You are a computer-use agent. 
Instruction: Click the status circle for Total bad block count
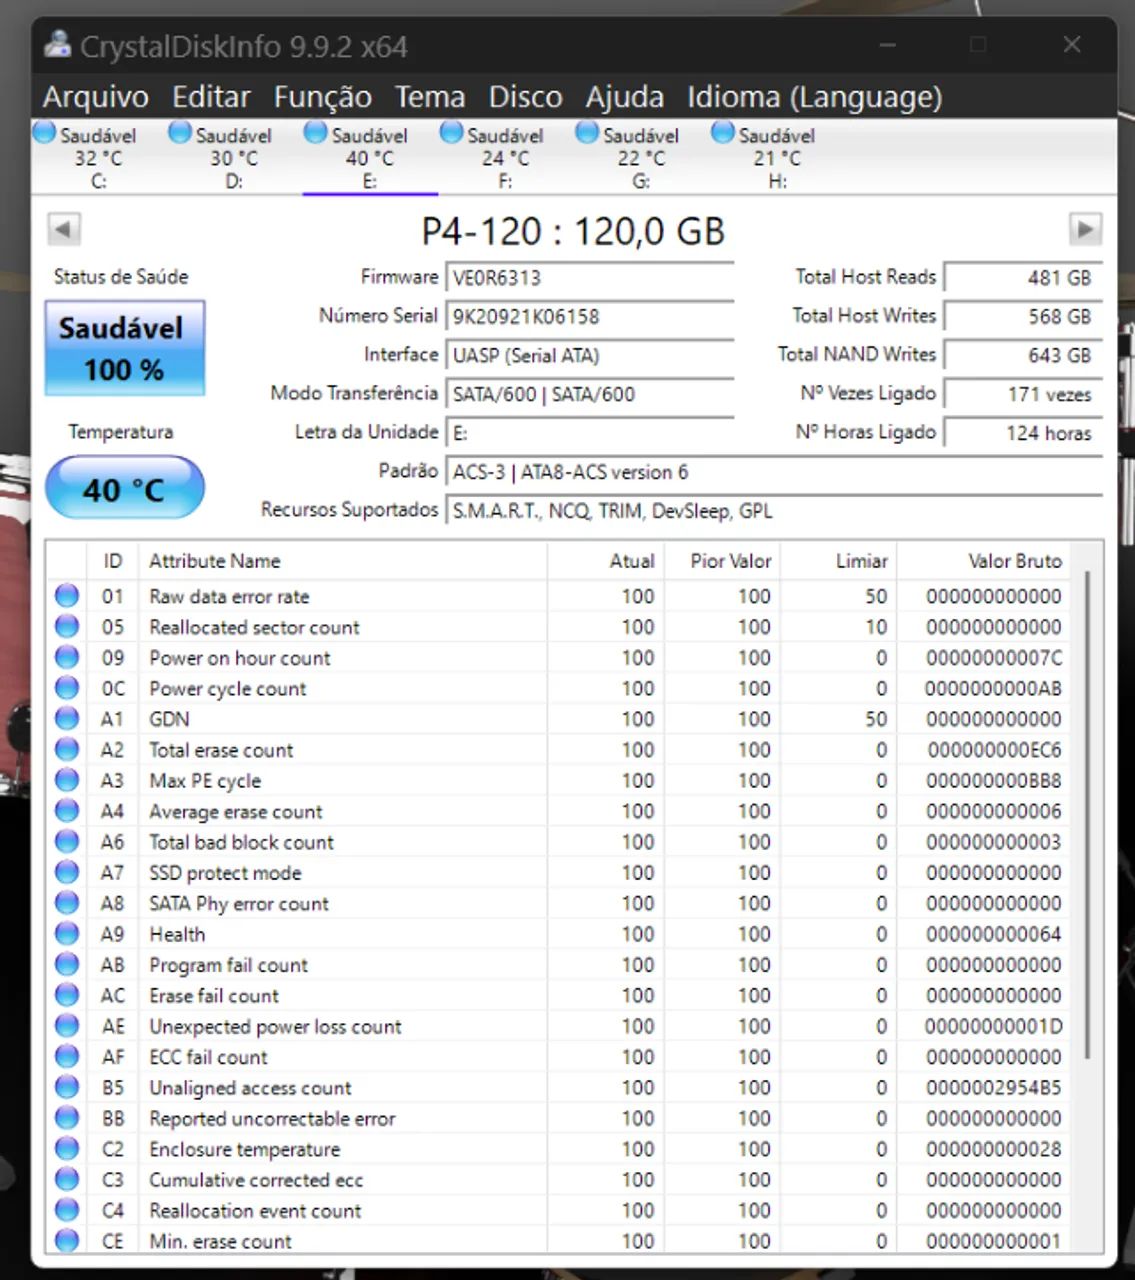67,842
